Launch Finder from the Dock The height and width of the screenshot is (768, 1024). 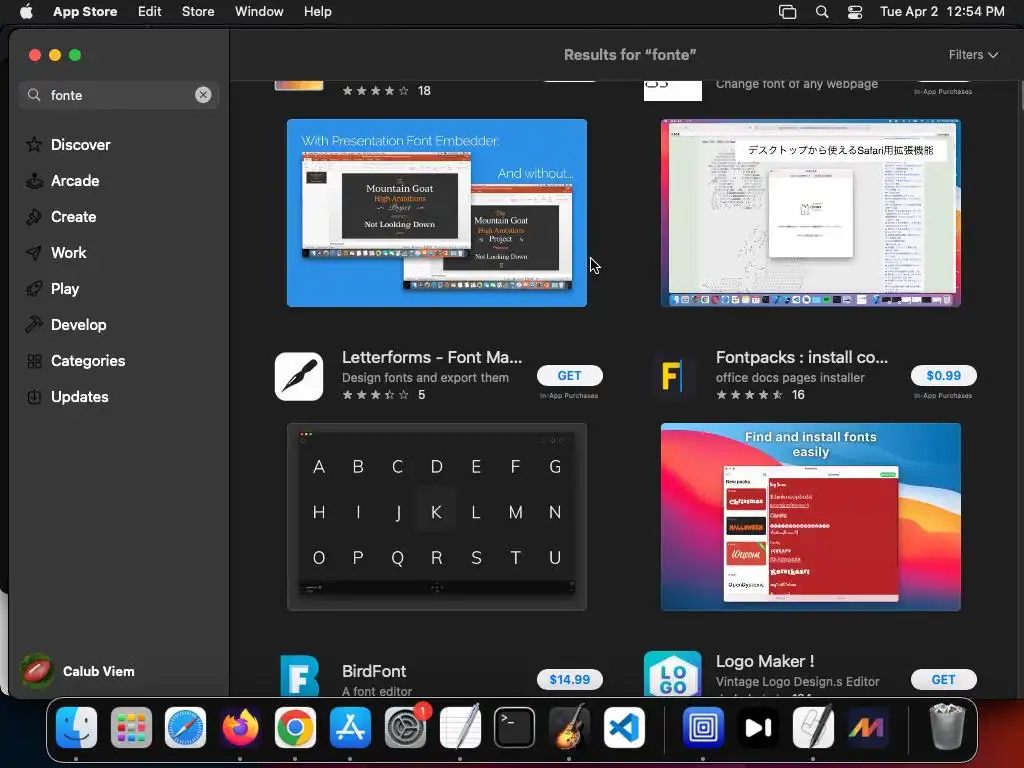point(76,727)
